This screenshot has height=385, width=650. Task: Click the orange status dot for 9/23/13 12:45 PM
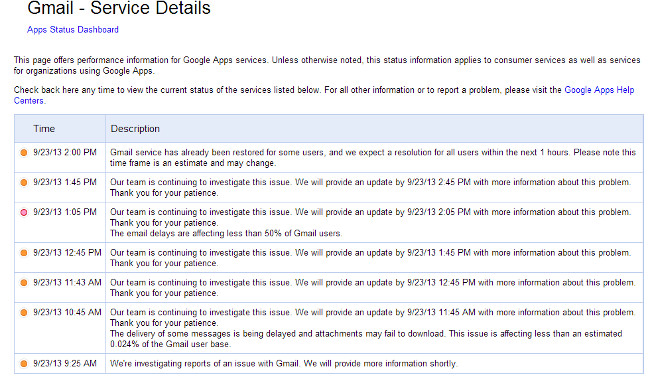tap(24, 253)
